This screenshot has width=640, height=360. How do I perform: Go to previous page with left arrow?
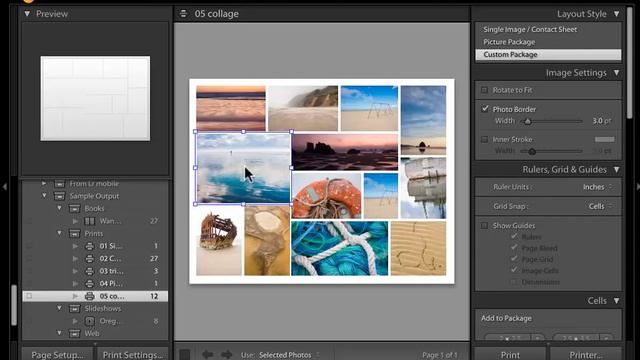pos(207,354)
